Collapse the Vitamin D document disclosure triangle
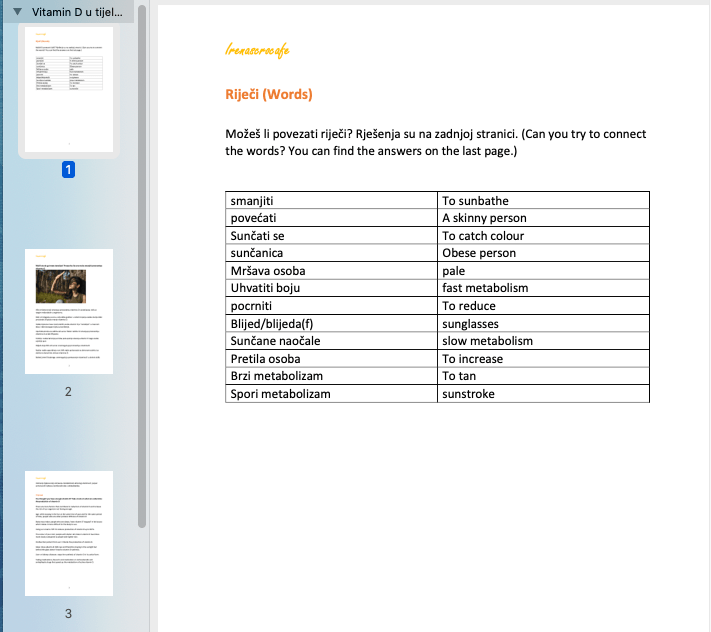 (x=17, y=11)
